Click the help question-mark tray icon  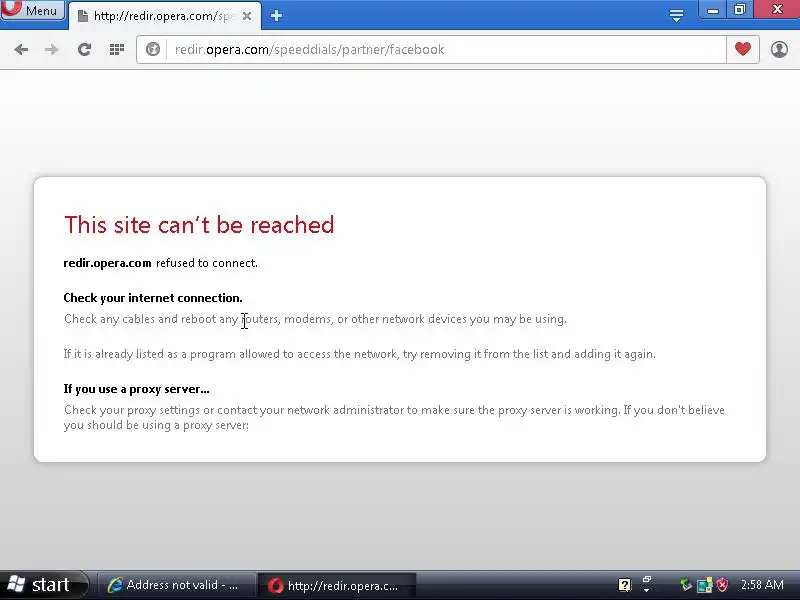click(x=624, y=585)
